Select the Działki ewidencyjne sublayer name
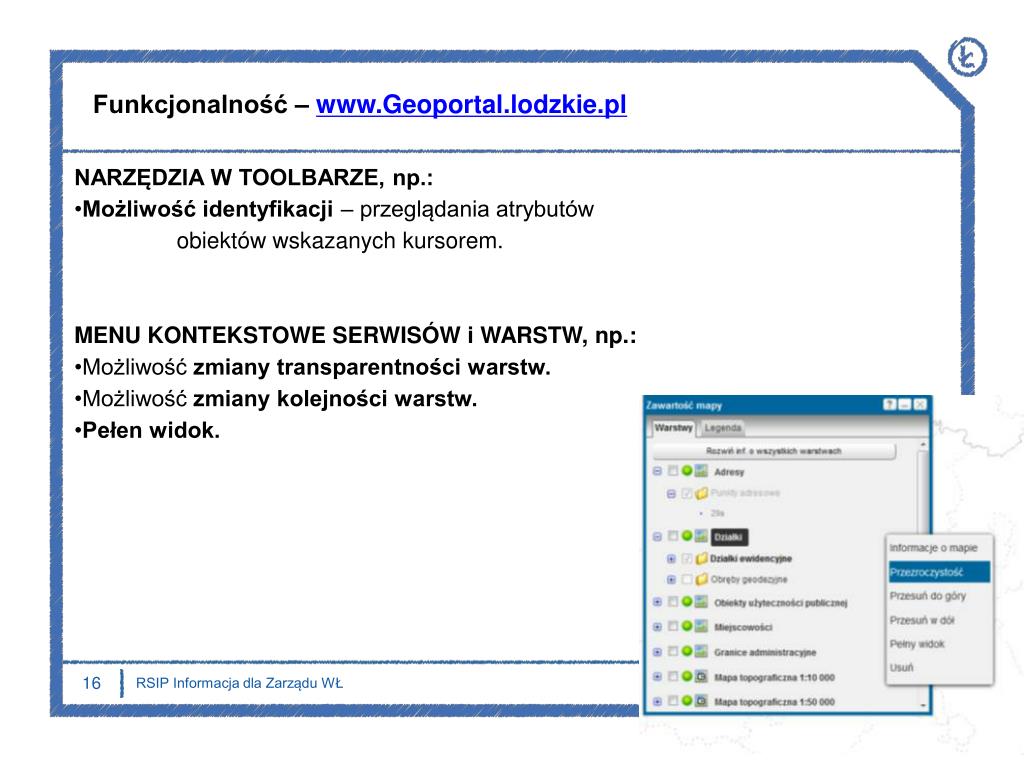The width and height of the screenshot is (1024, 768). [x=751, y=559]
